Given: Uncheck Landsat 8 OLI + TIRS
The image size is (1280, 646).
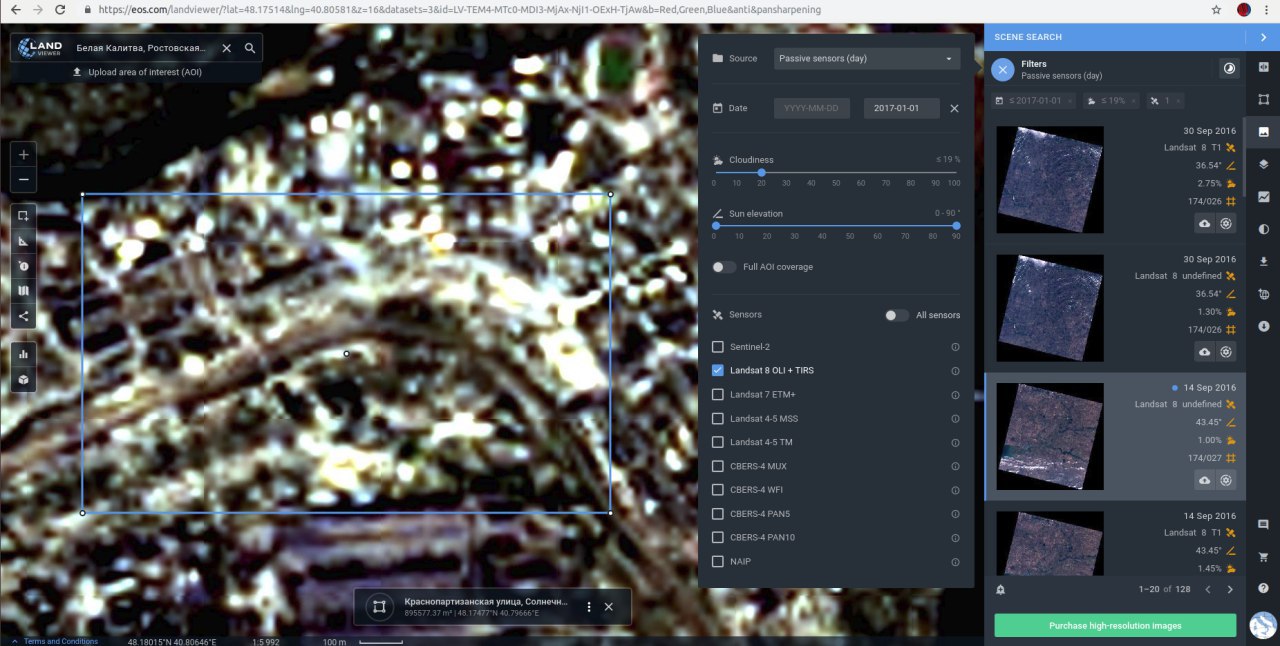Looking at the screenshot, I should pyautogui.click(x=717, y=370).
